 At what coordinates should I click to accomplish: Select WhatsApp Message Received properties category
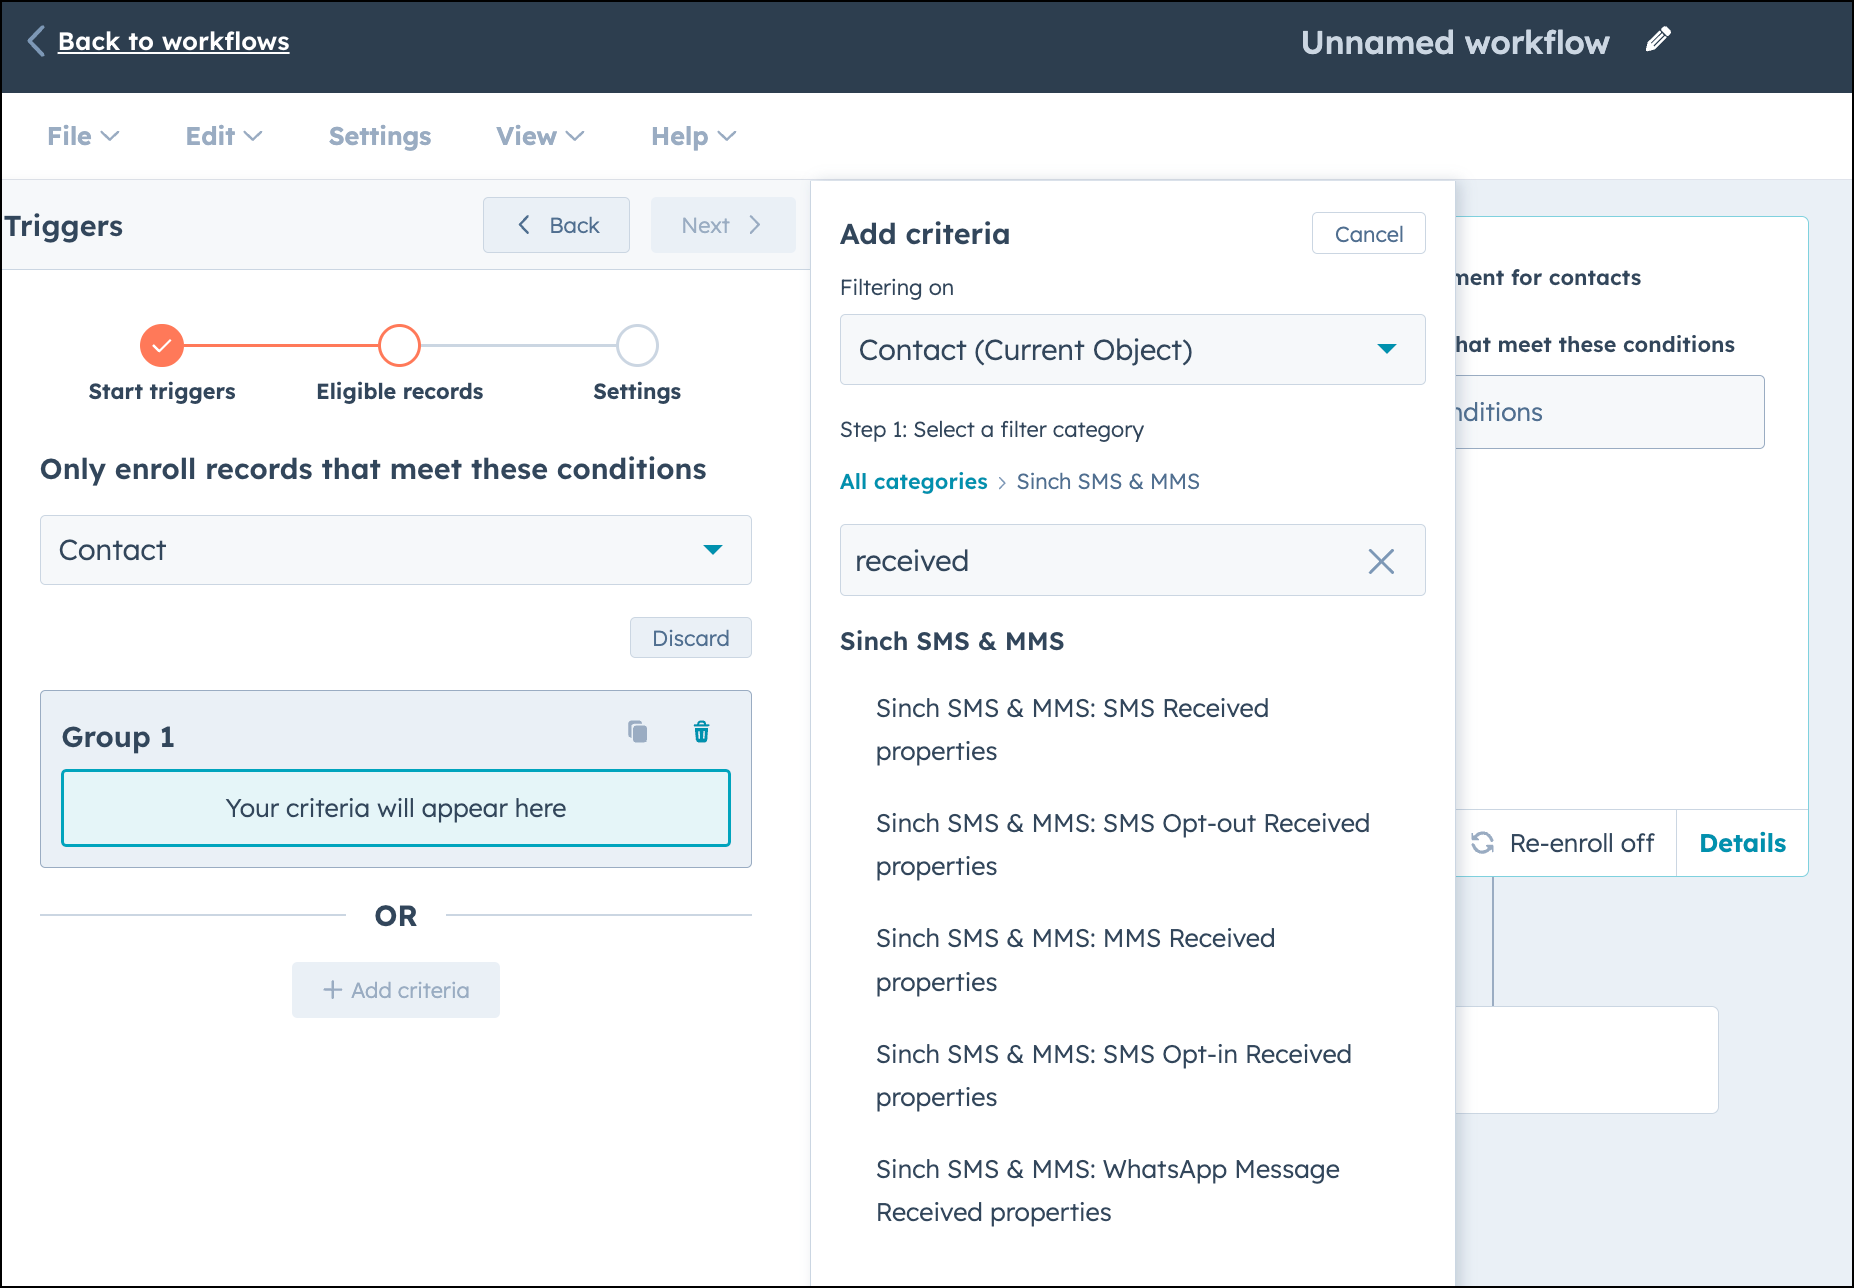tap(1108, 1191)
